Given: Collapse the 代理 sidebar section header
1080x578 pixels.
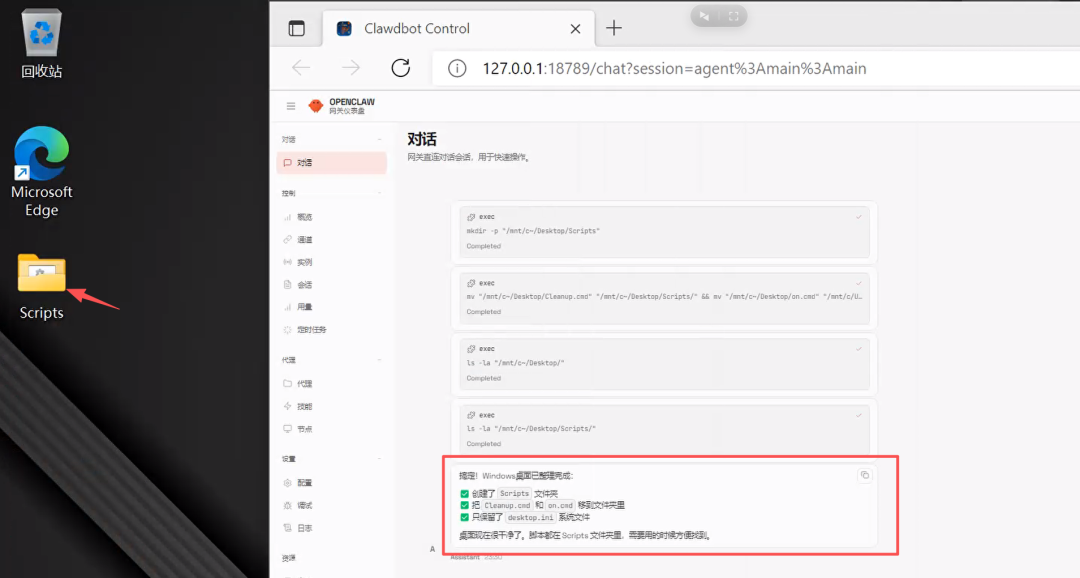Looking at the screenshot, I should (331, 360).
